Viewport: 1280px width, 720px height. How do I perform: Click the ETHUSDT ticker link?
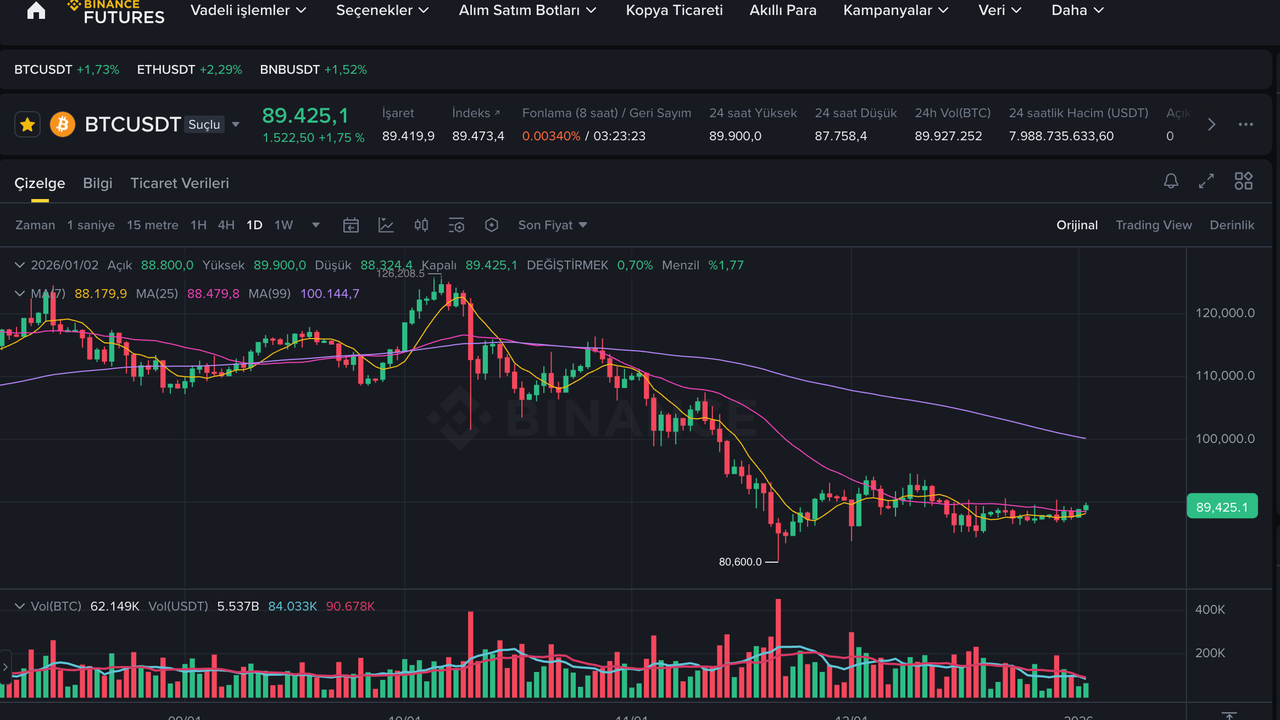click(166, 70)
